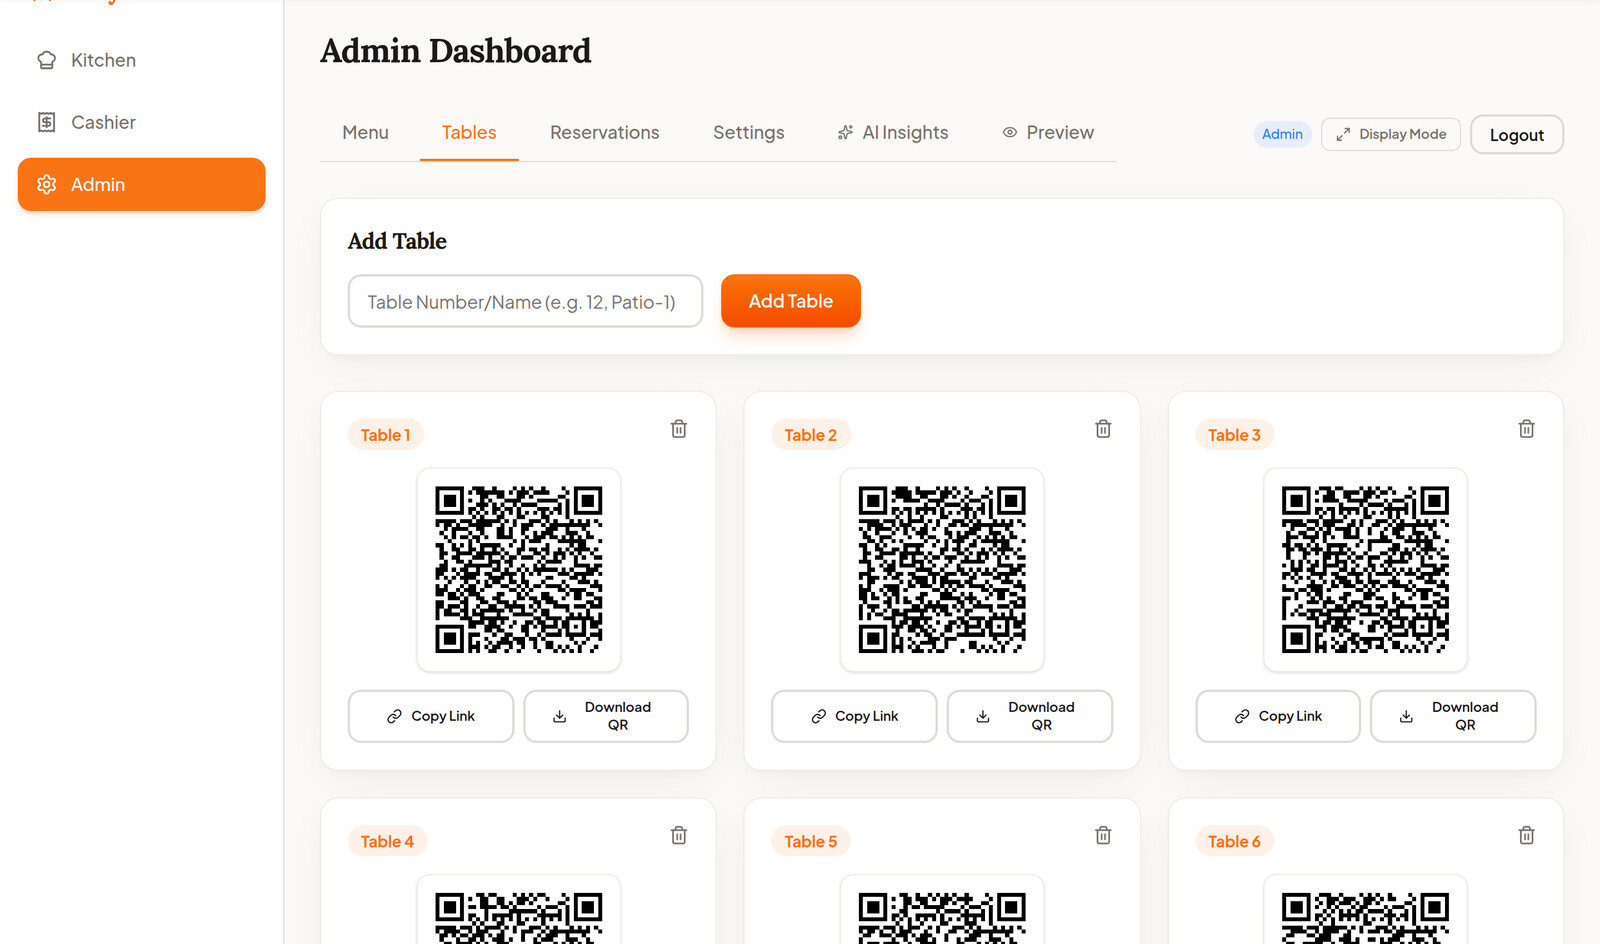This screenshot has width=1600, height=944.
Task: Click the AI Insights sparkle icon
Action: [845, 132]
